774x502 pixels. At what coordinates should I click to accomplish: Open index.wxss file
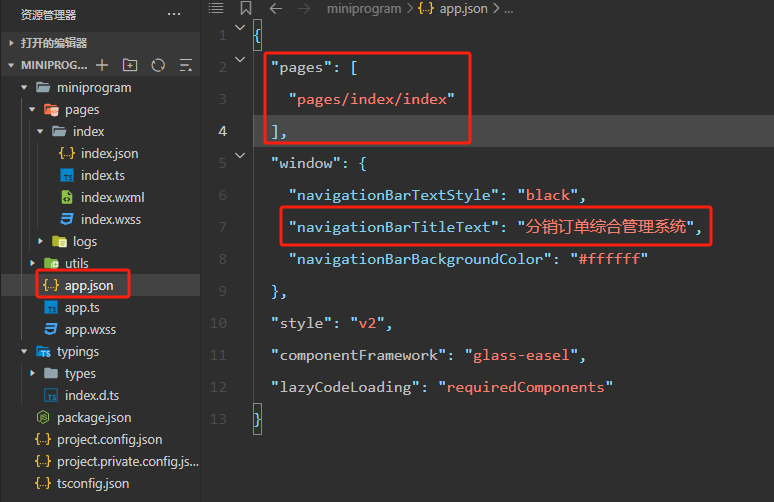(111, 219)
